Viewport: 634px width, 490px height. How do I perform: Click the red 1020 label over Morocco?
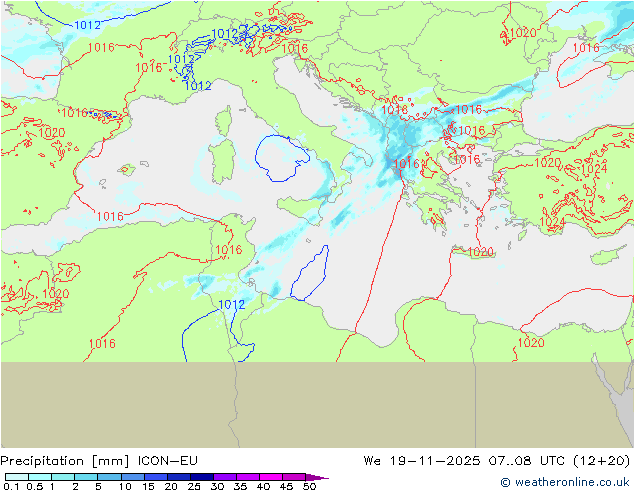[55, 293]
